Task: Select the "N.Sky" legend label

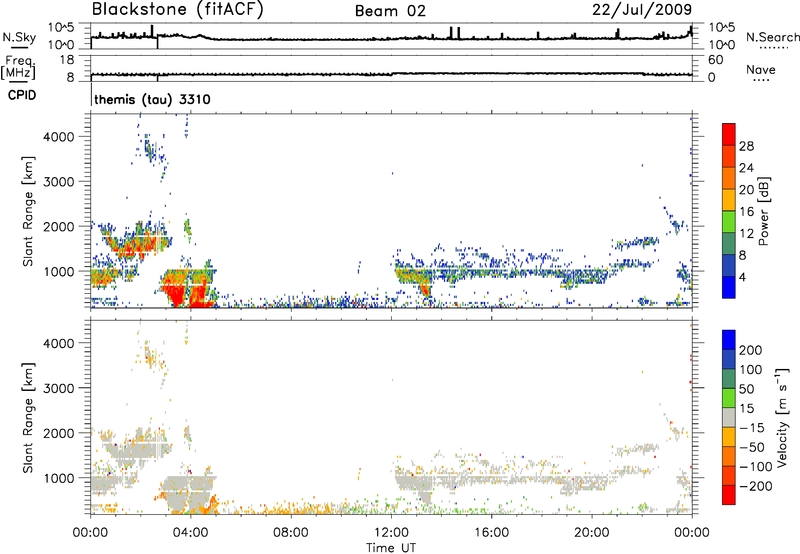Action: tap(19, 37)
